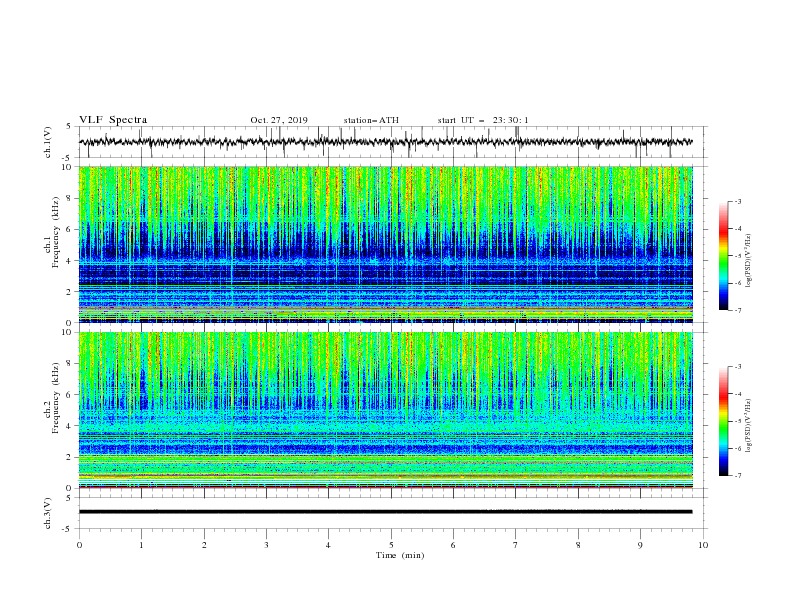Click the "Time (min)" axis title
Screen dimensions: 792x612
[400, 555]
